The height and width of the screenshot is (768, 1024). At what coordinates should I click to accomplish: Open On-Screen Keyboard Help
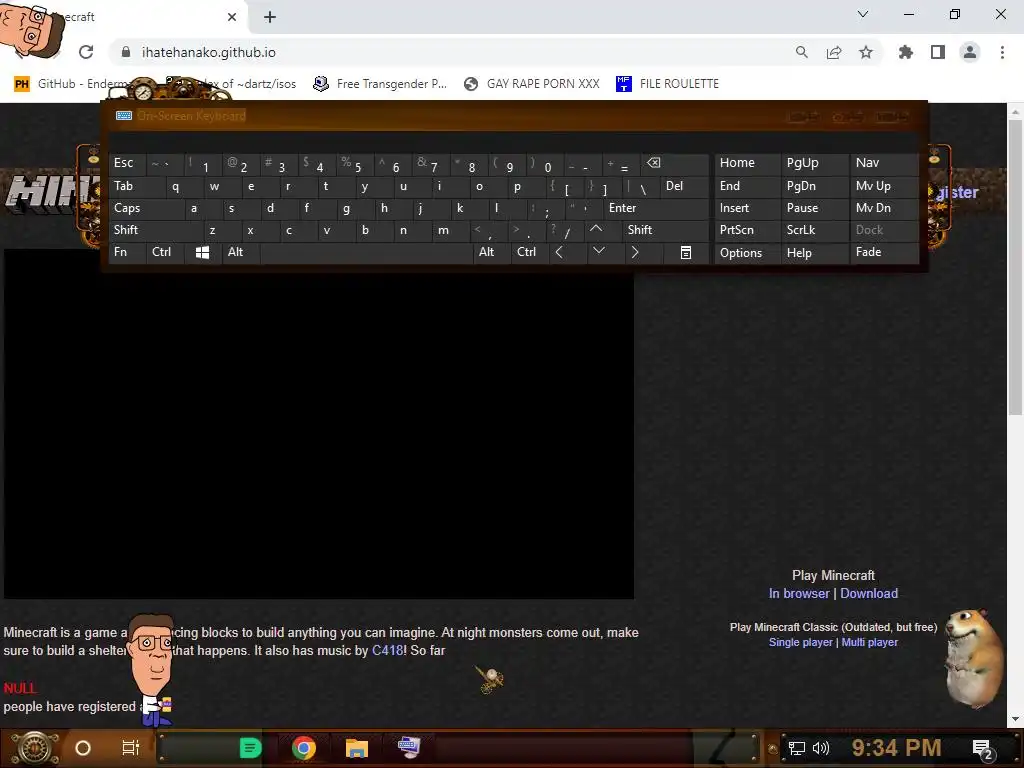click(x=815, y=252)
